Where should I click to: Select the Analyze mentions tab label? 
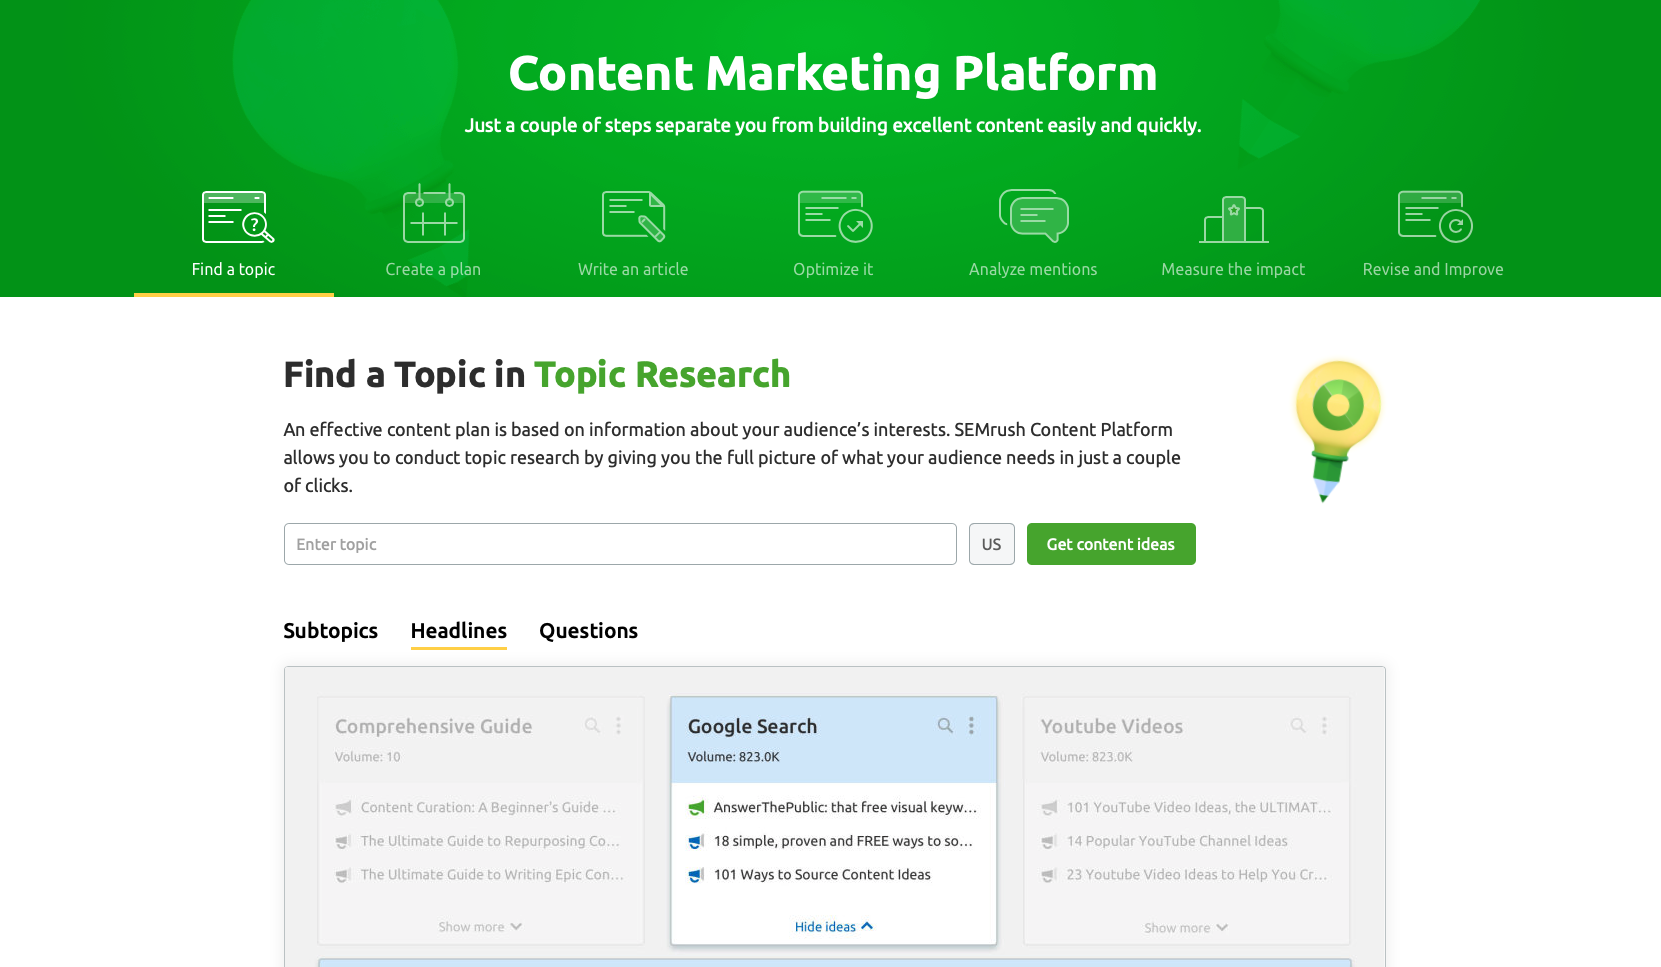(x=1033, y=269)
